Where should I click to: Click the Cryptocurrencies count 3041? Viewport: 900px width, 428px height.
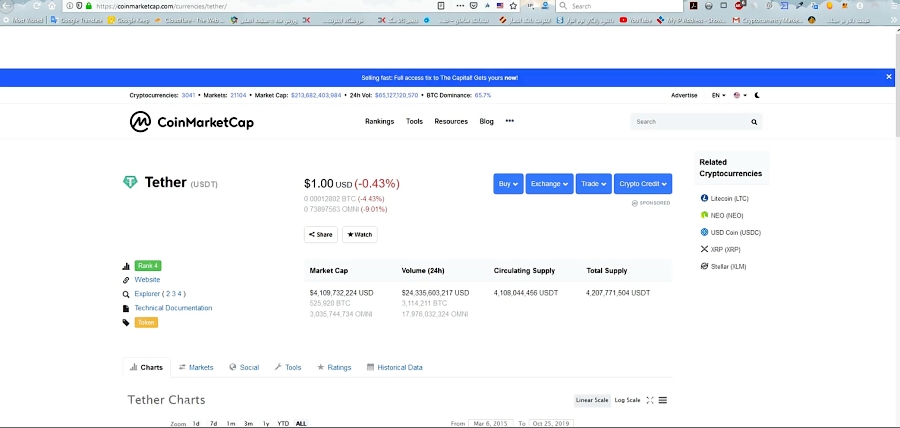click(188, 95)
